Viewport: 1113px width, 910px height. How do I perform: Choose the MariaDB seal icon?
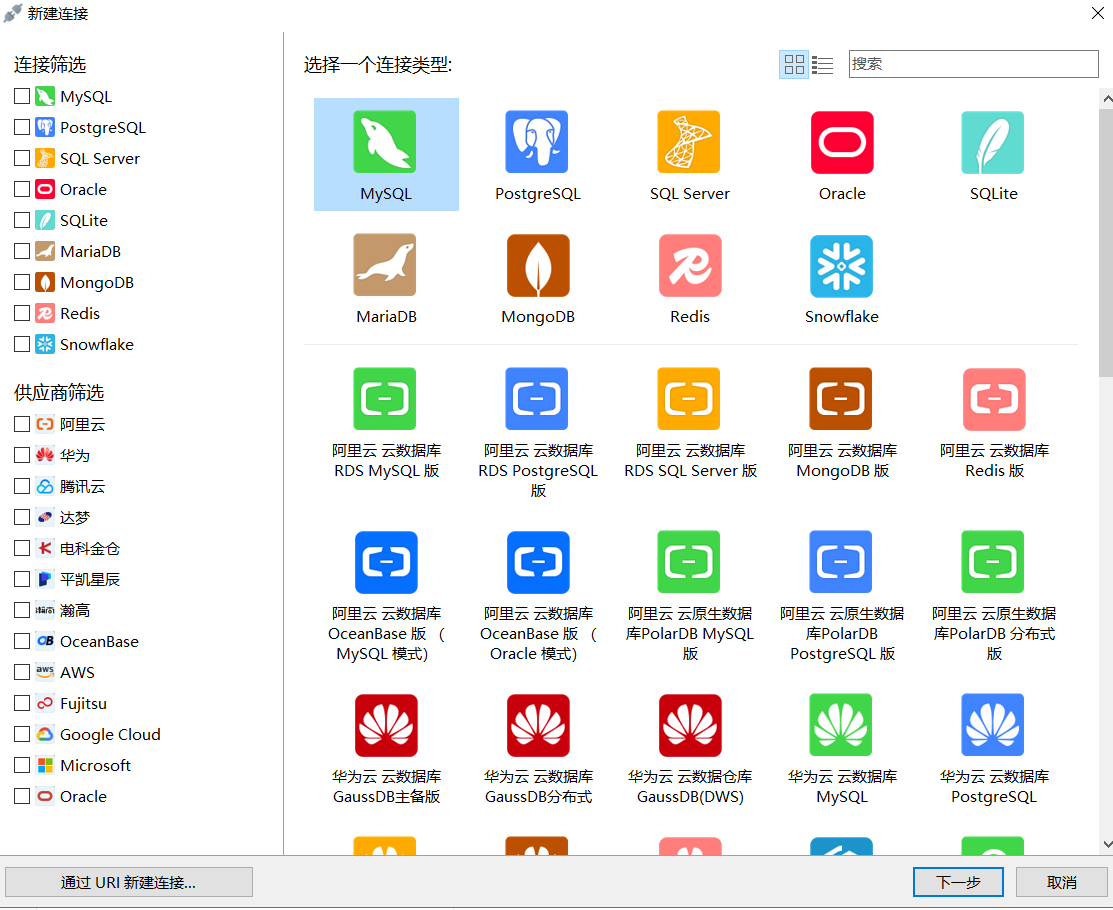(385, 266)
